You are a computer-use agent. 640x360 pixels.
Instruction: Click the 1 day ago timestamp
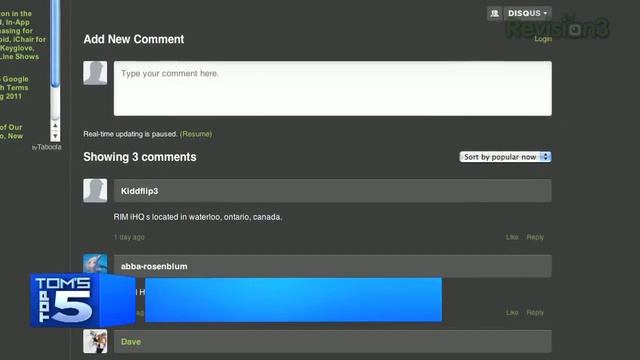coord(129,237)
